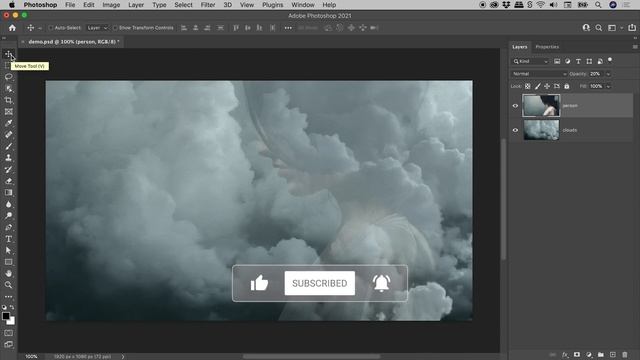Viewport: 640px width, 360px height.
Task: Click the Home button in options bar
Action: click(12, 28)
